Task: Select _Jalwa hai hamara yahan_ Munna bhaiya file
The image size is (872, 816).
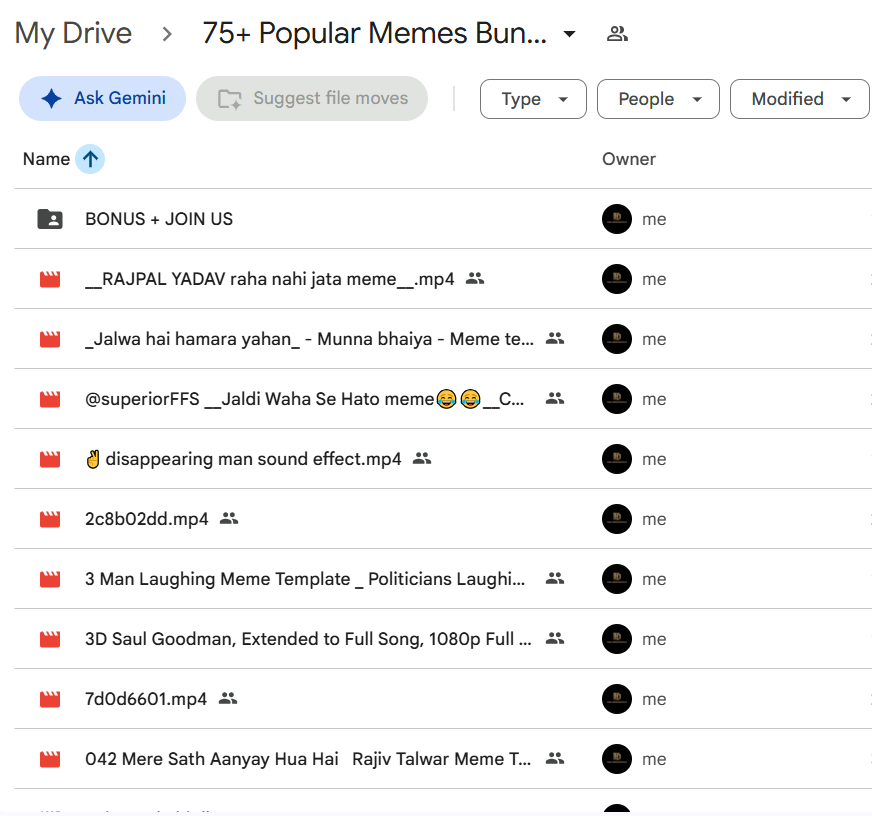Action: pos(309,339)
